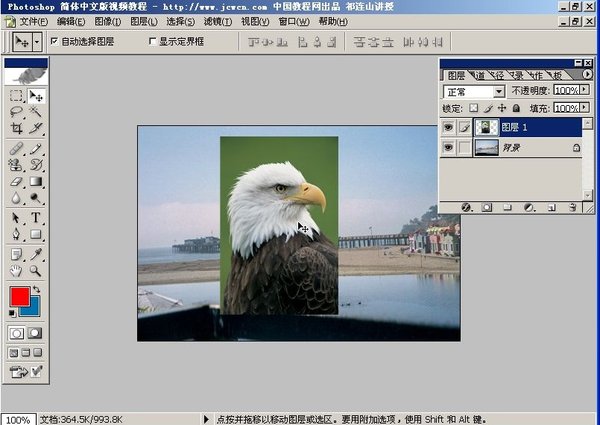Select the Type (T) tool
The image size is (600, 425).
coord(36,218)
